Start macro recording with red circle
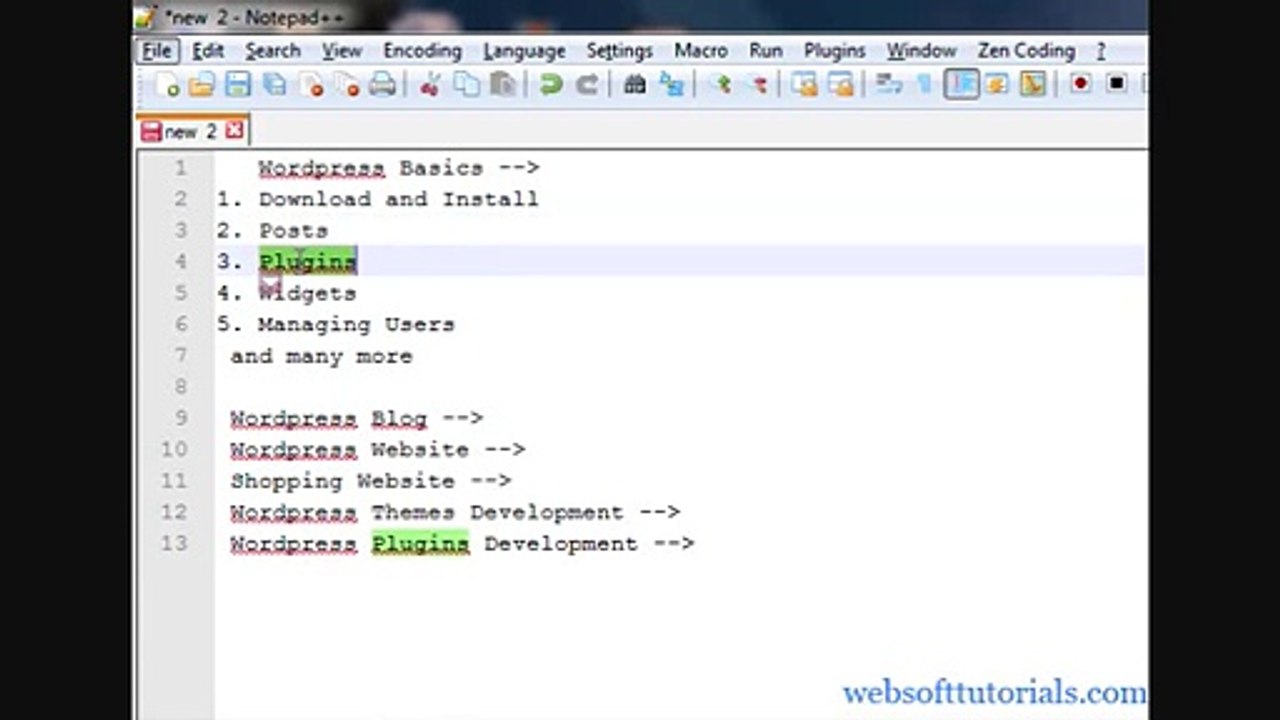The width and height of the screenshot is (1280, 720). click(x=1081, y=85)
